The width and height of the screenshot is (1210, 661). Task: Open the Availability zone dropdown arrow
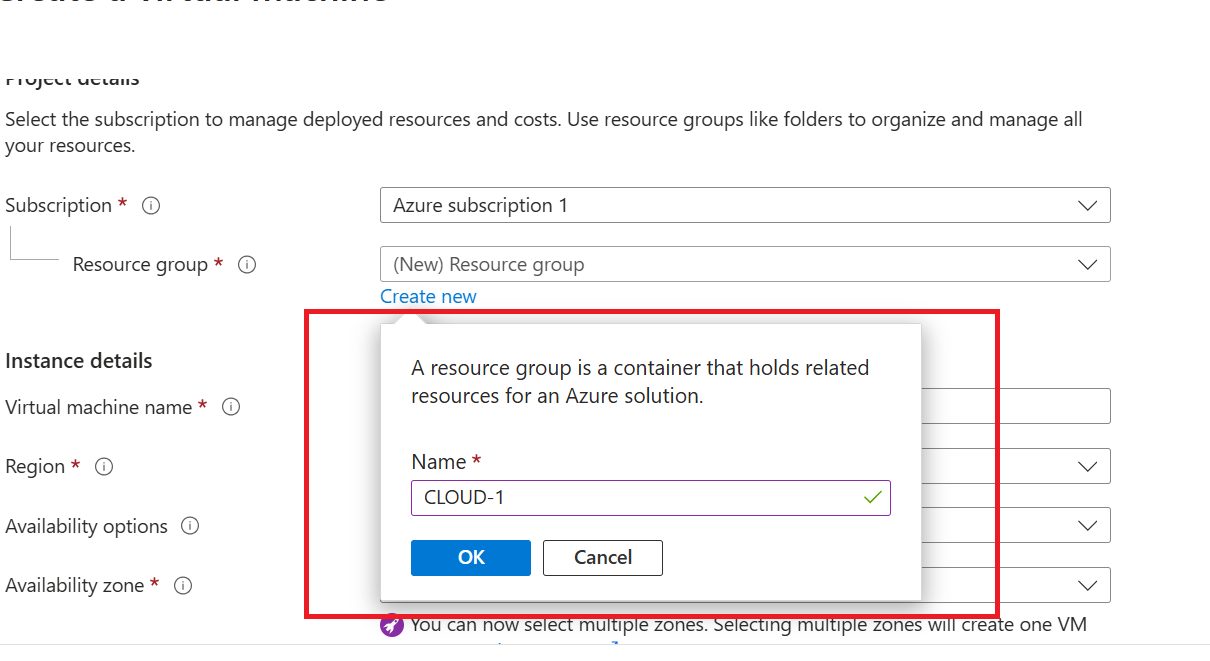(1087, 586)
